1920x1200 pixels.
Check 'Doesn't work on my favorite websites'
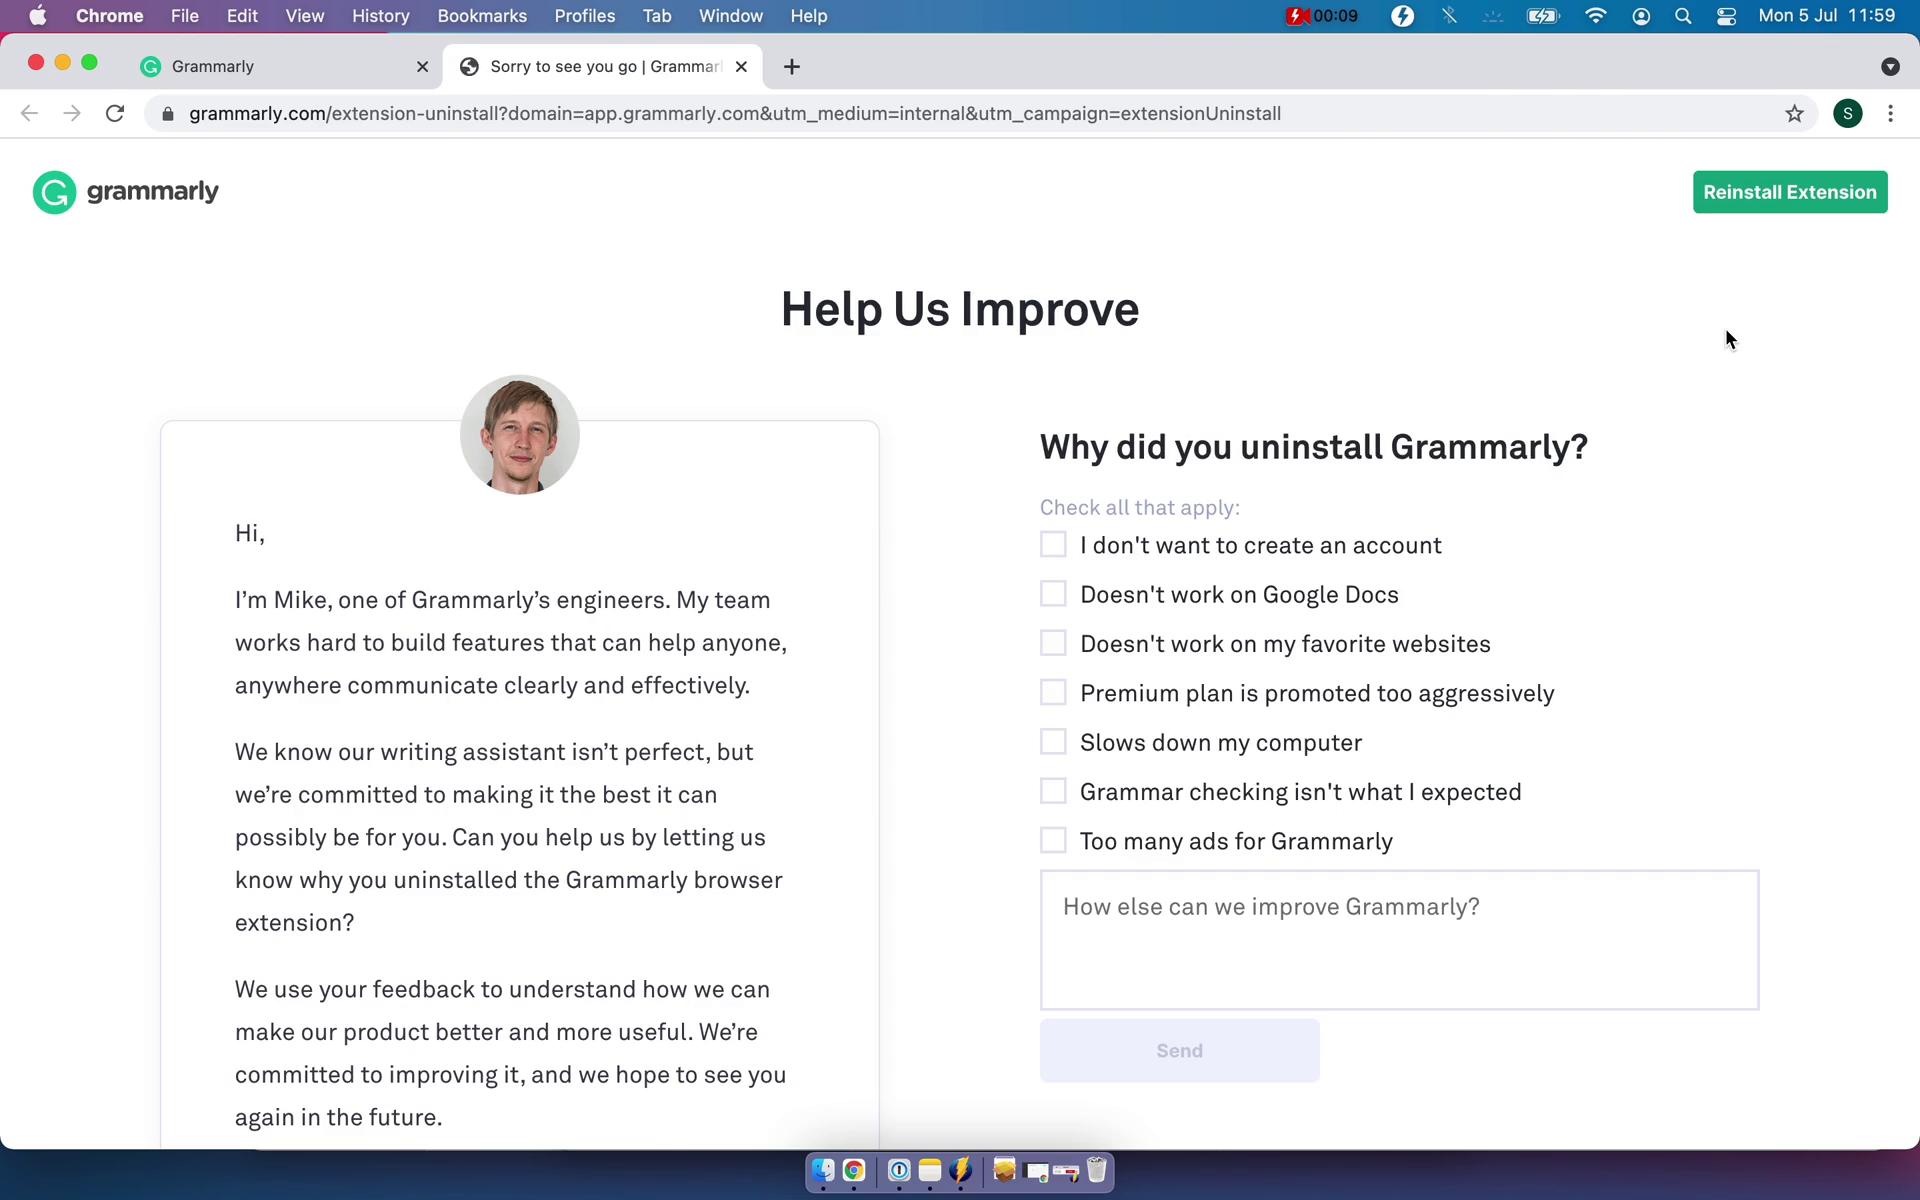1053,643
